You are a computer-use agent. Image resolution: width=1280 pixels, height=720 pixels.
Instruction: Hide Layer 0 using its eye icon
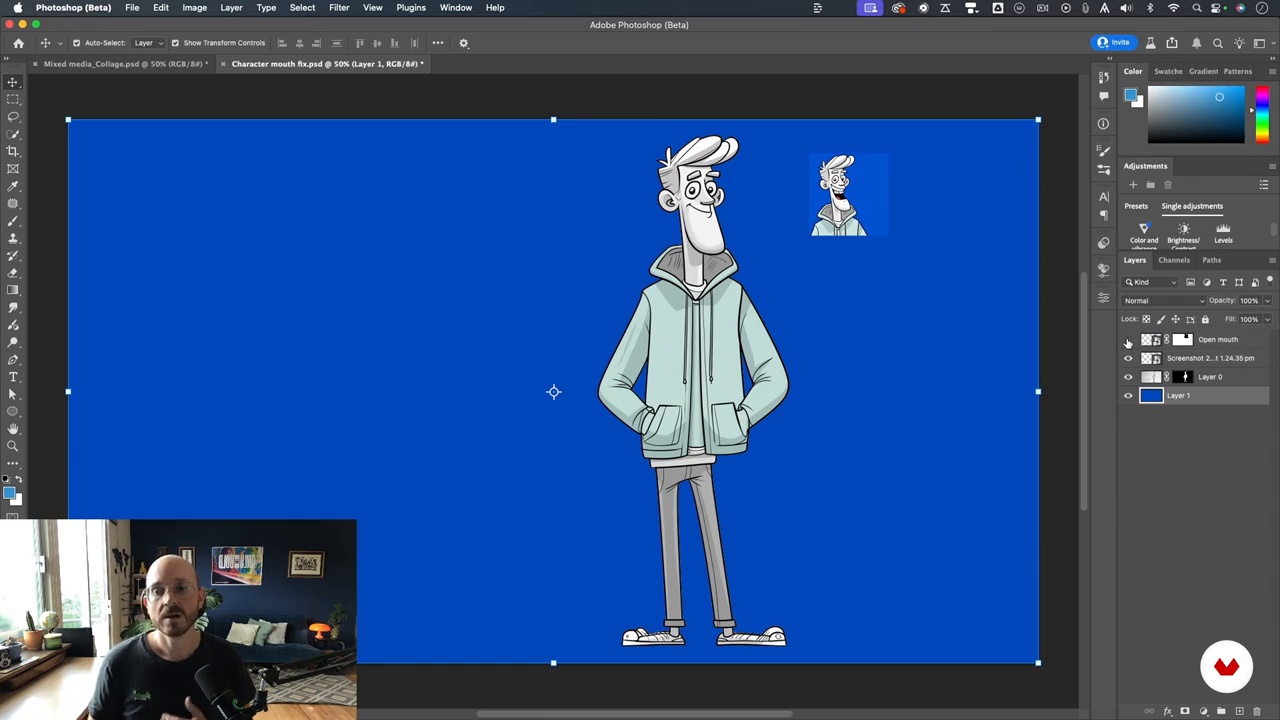(1128, 377)
